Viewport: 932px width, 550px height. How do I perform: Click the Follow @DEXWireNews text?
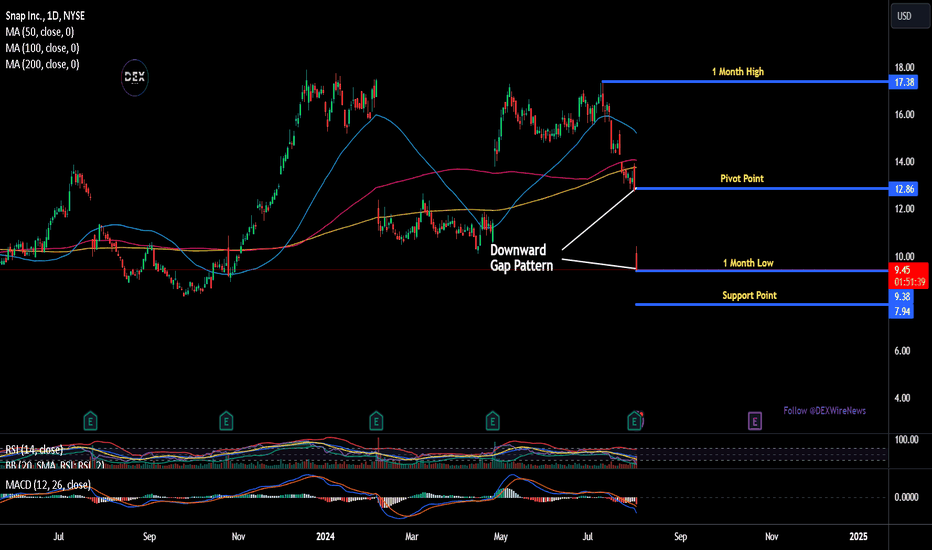pos(824,411)
